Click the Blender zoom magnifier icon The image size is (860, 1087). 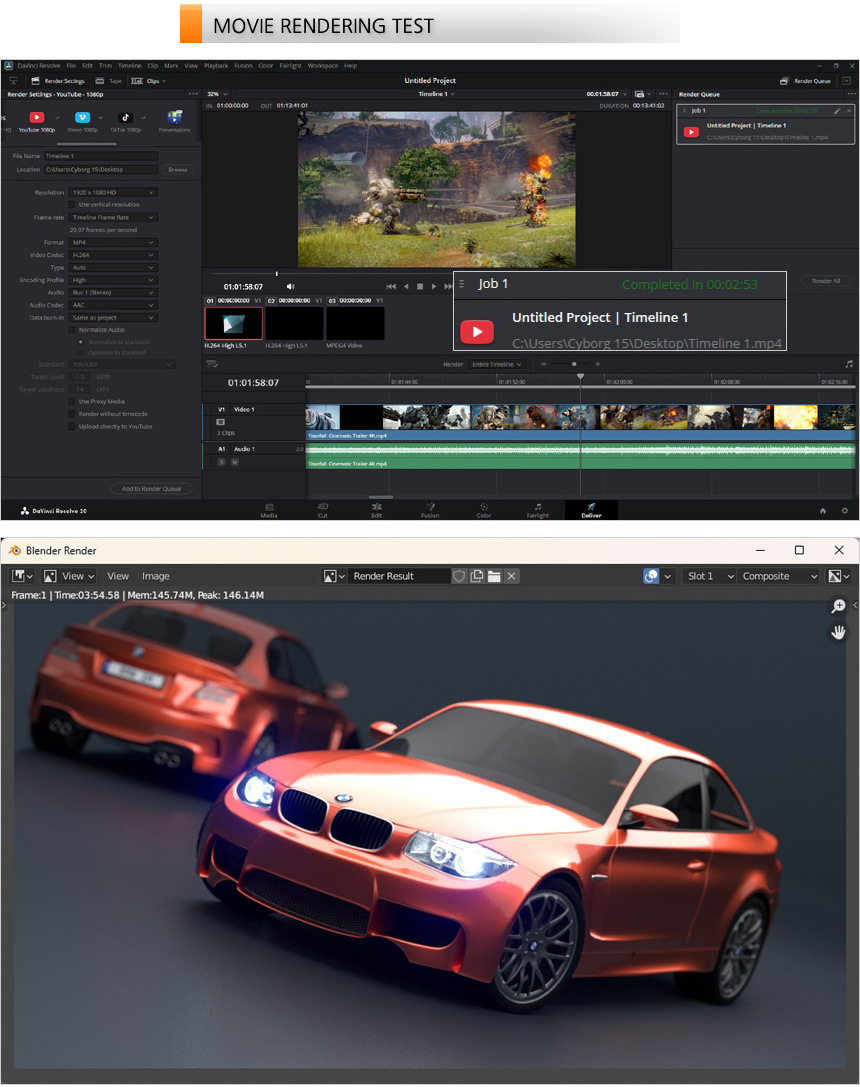click(838, 606)
